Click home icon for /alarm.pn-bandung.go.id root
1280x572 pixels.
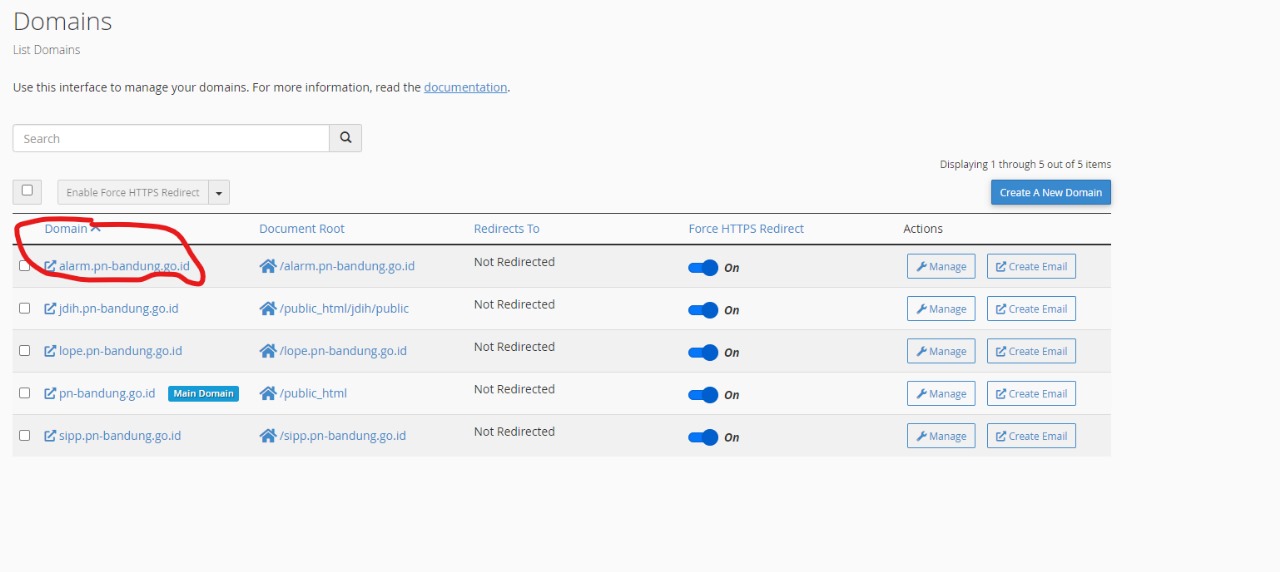[267, 266]
